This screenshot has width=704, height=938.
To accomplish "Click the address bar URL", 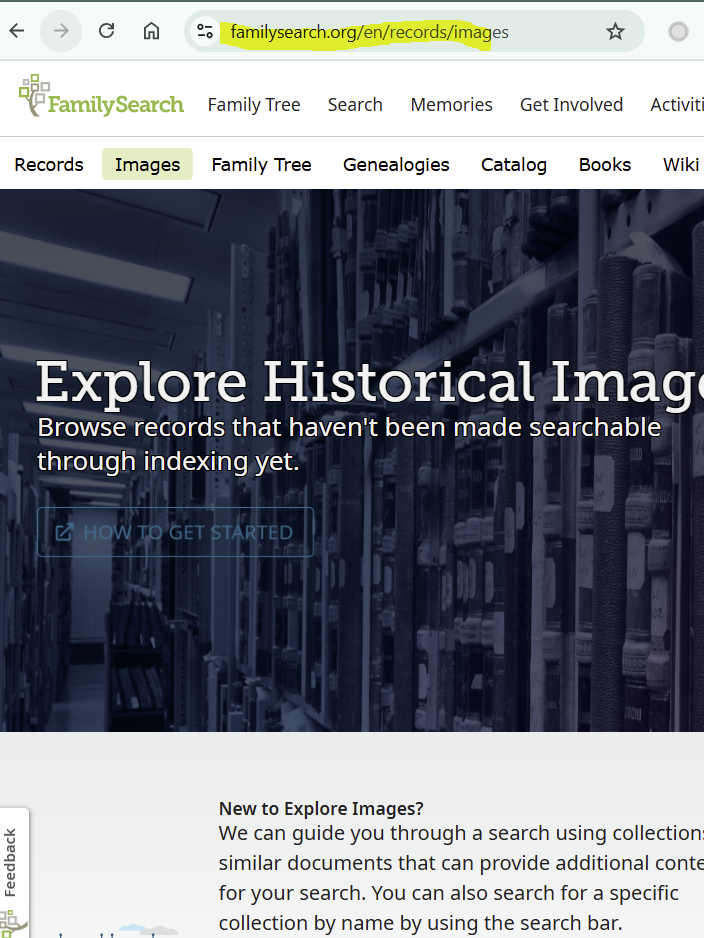I will [x=369, y=32].
